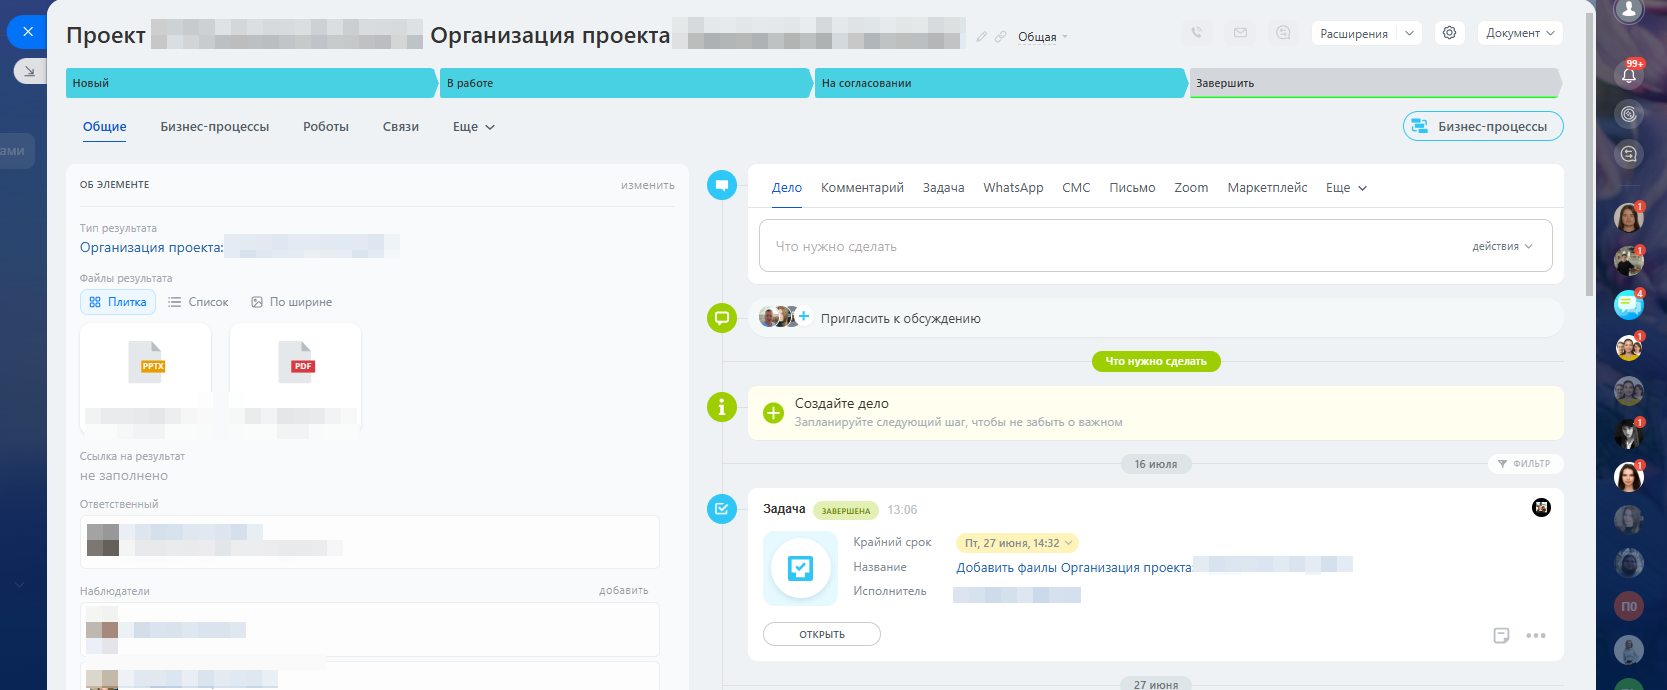
Task: Expand the Расширения dropdown arrow
Action: (x=1409, y=33)
